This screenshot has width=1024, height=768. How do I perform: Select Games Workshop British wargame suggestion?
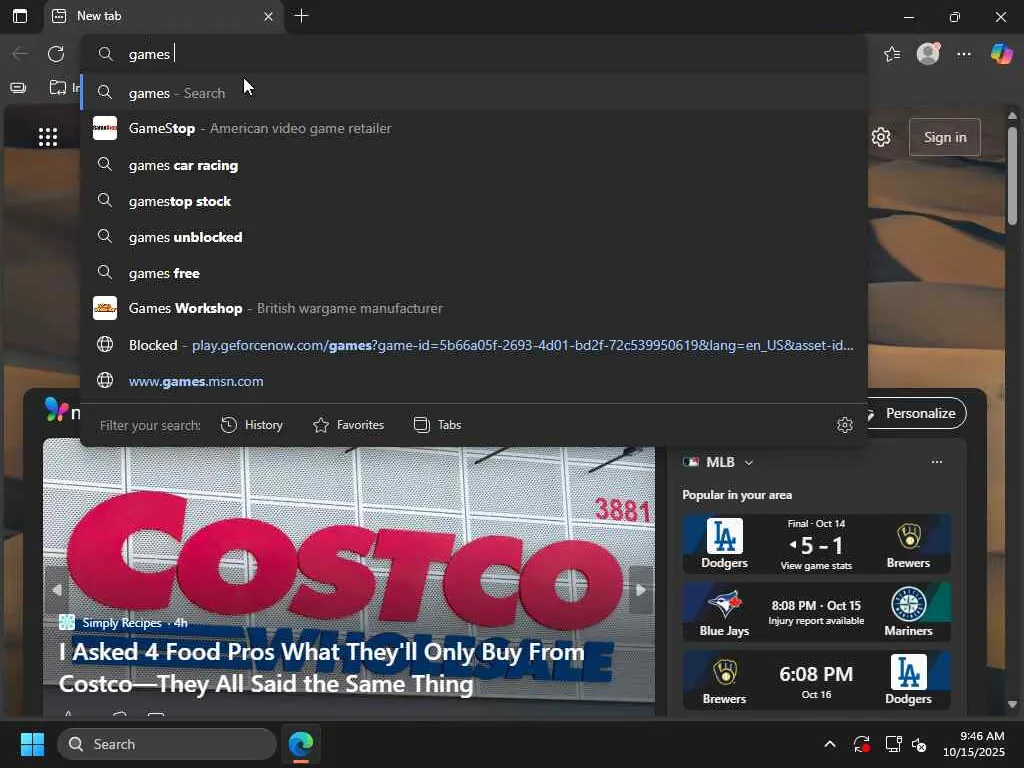(x=474, y=308)
